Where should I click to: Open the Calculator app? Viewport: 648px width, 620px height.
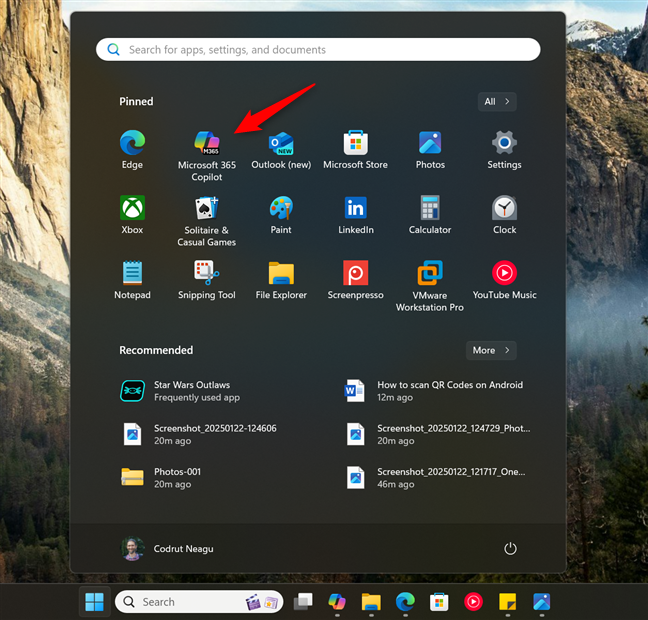tap(430, 215)
